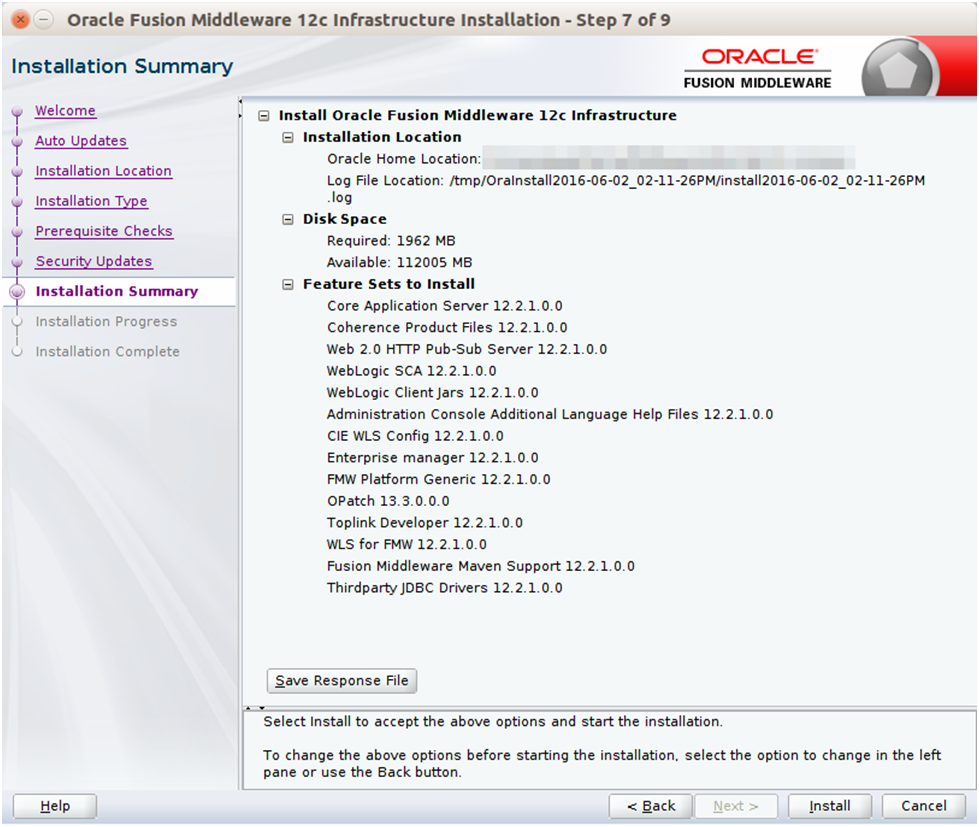
Task: Select Fusion Middleware Maven Support row
Action: (481, 566)
